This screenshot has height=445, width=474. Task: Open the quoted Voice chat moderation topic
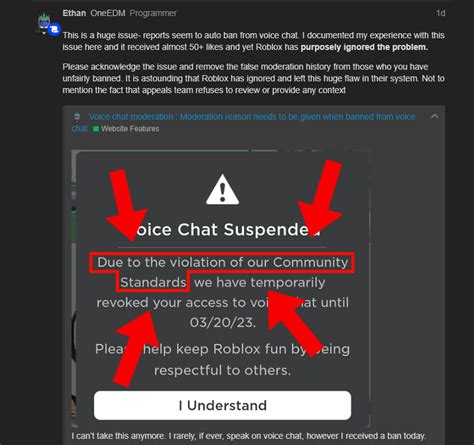click(243, 122)
